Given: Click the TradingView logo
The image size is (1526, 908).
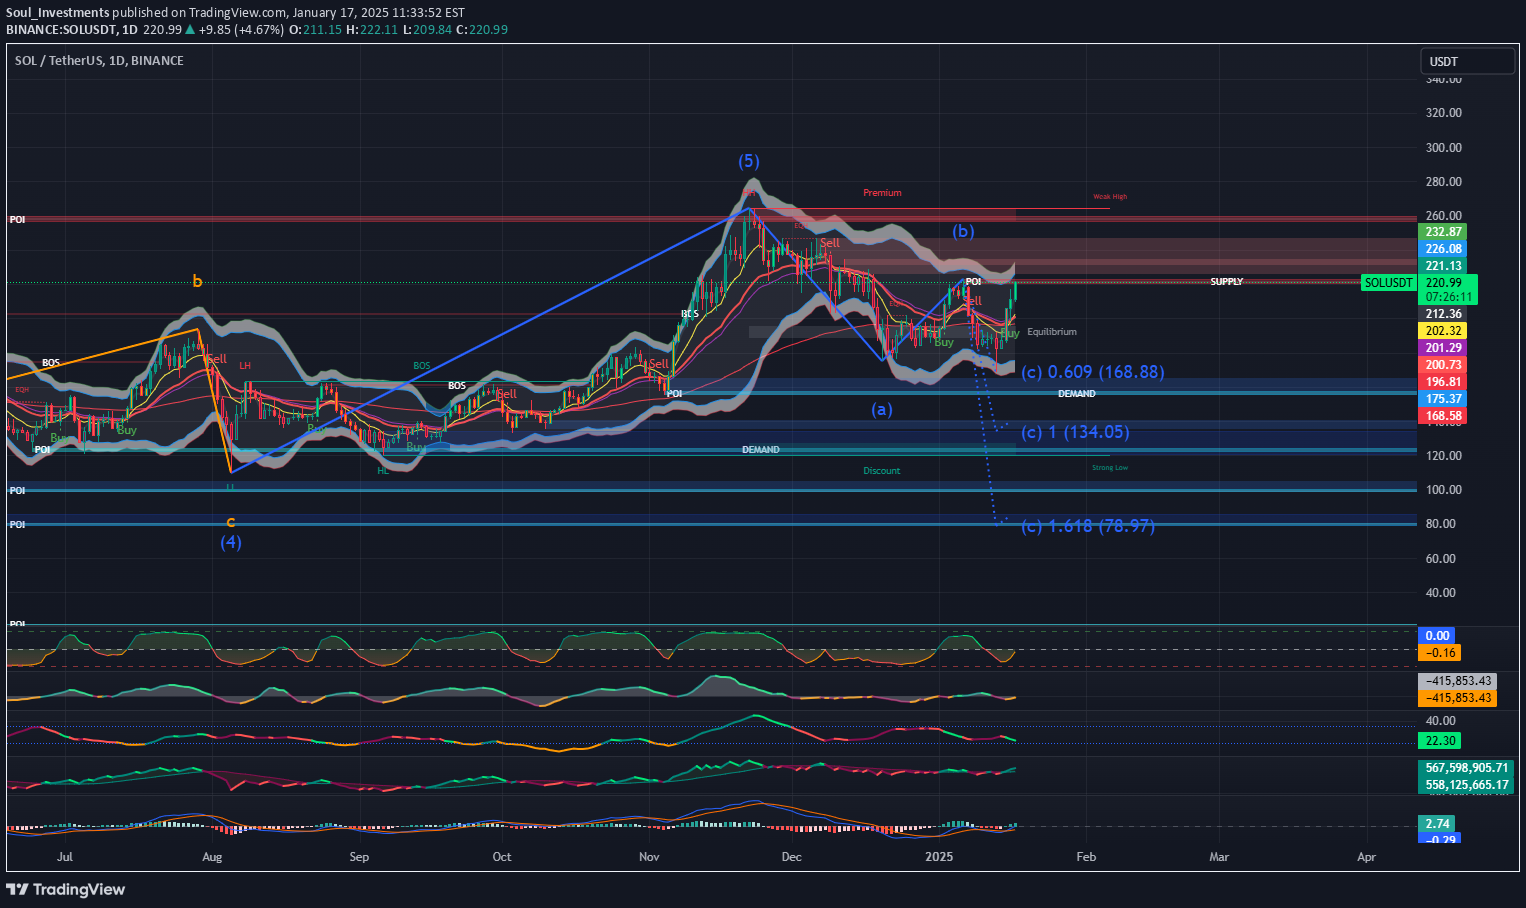Looking at the screenshot, I should pos(66,889).
